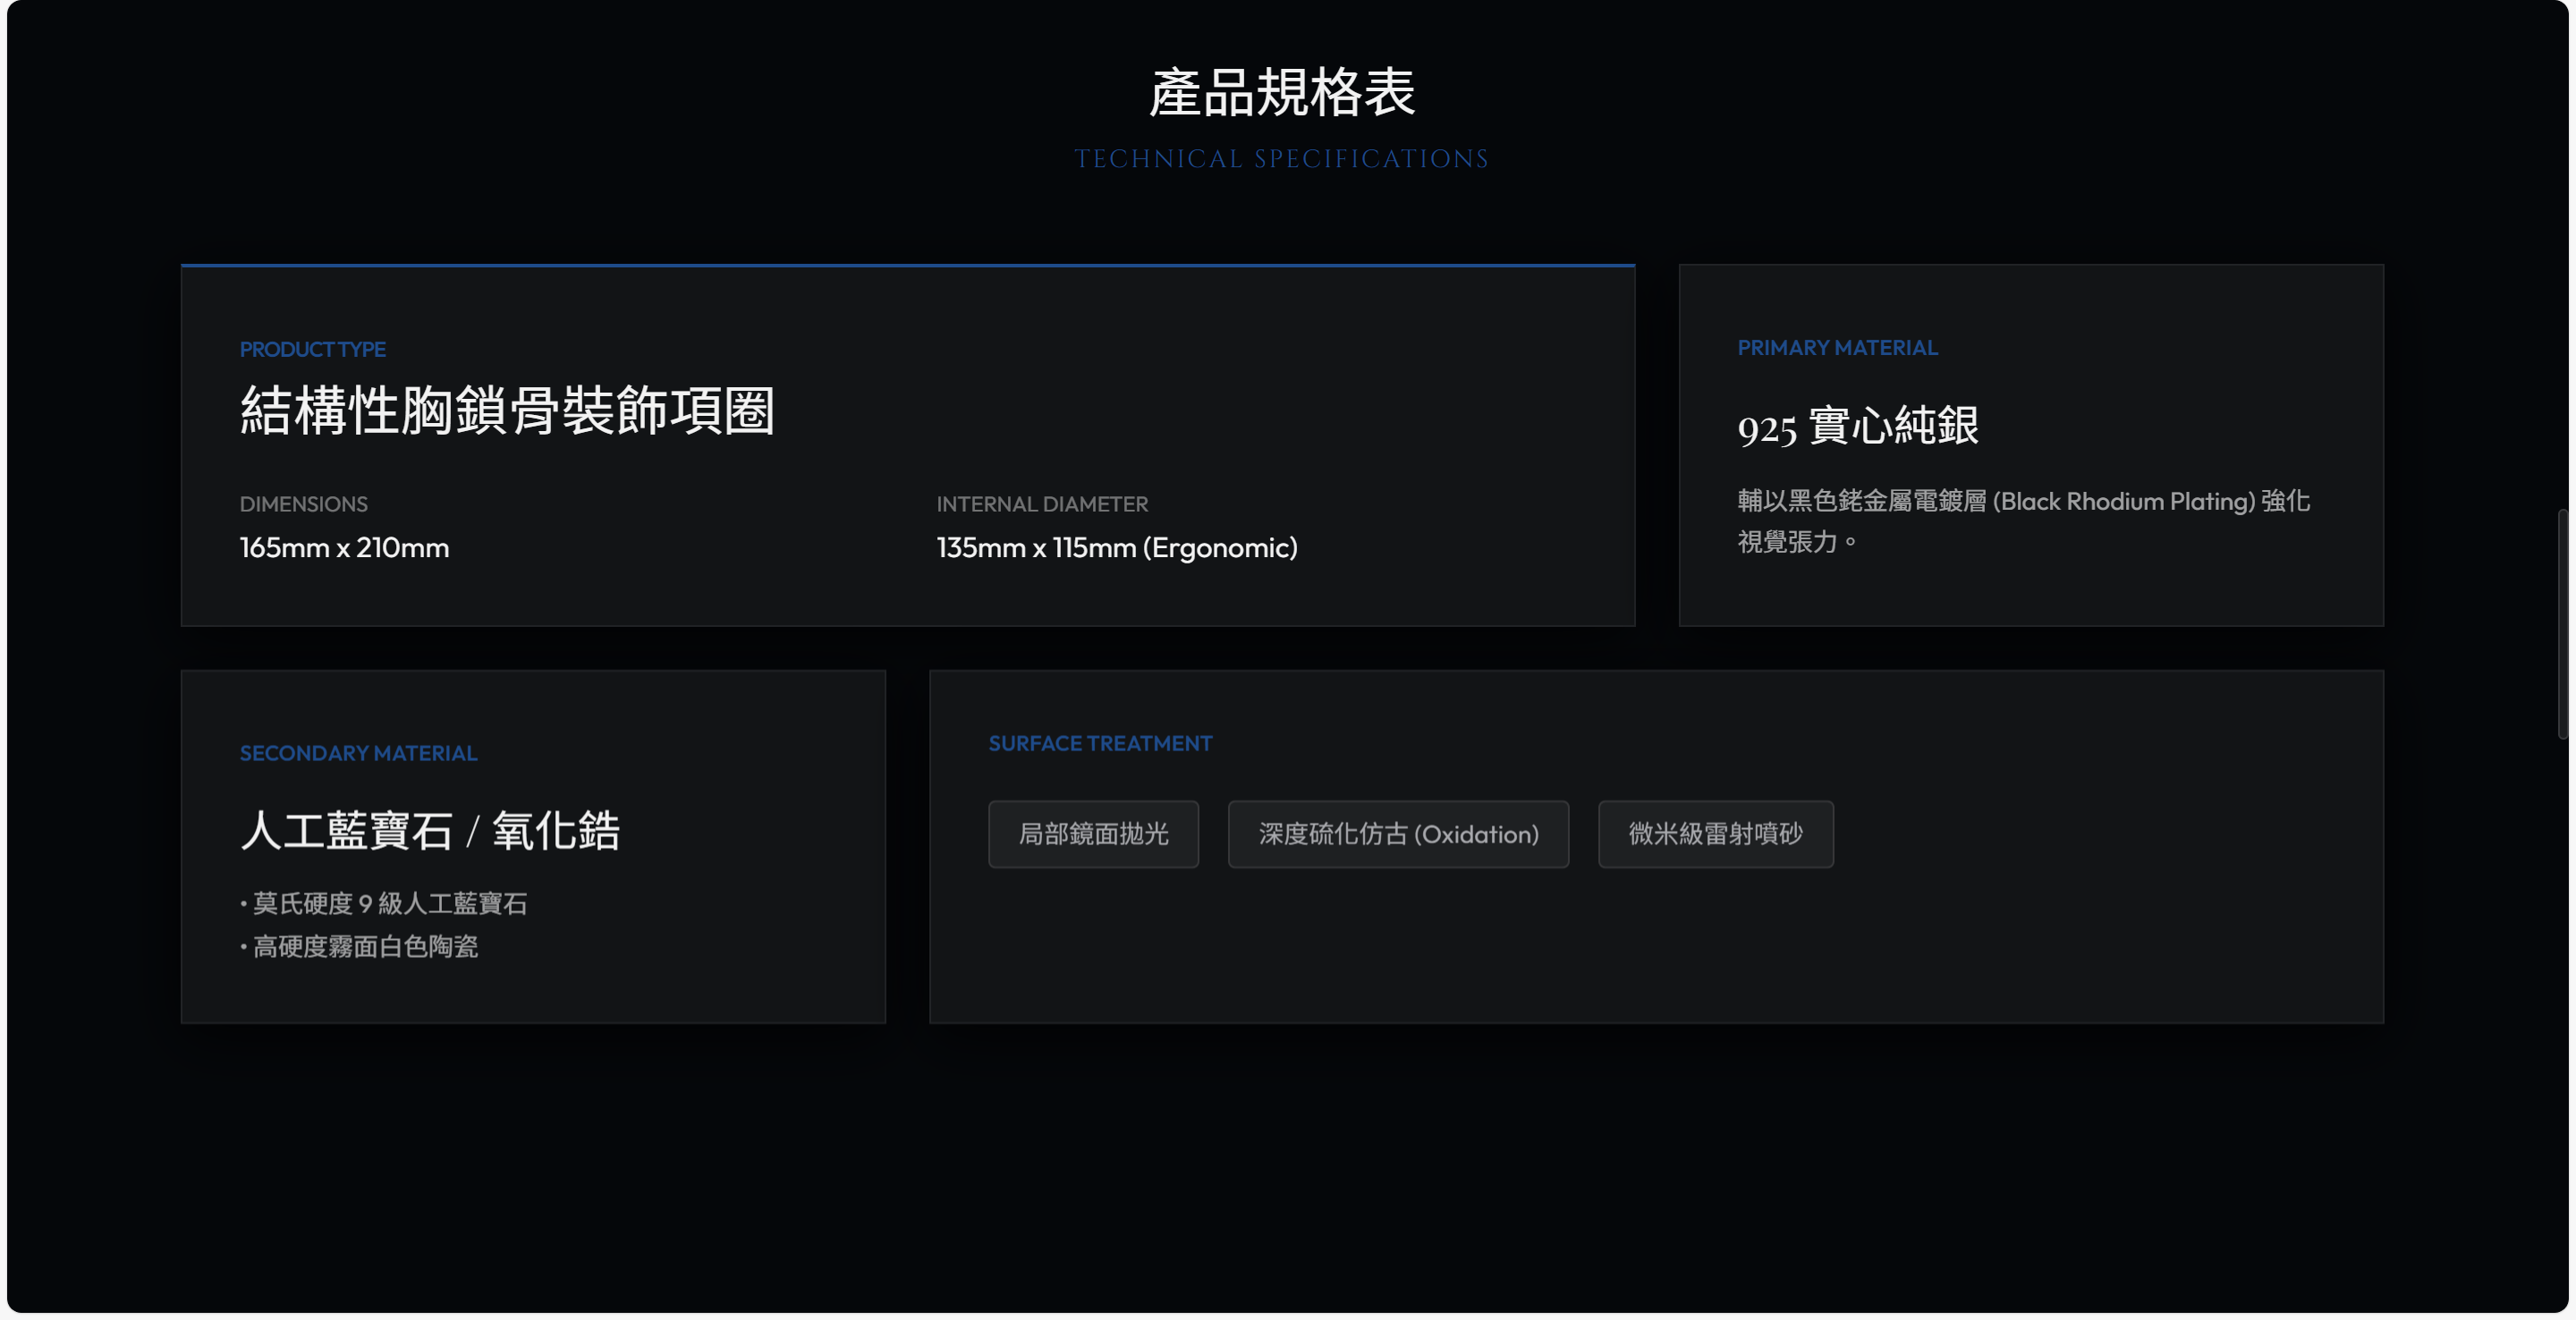
Task: Click the INTERNAL DIAMETER label
Action: (x=1042, y=504)
